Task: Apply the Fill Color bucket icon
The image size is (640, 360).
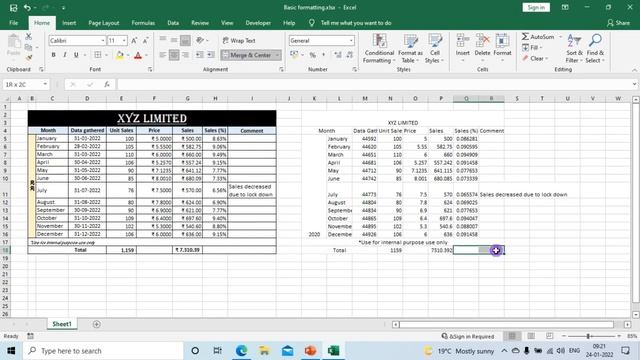Action: (x=120, y=55)
